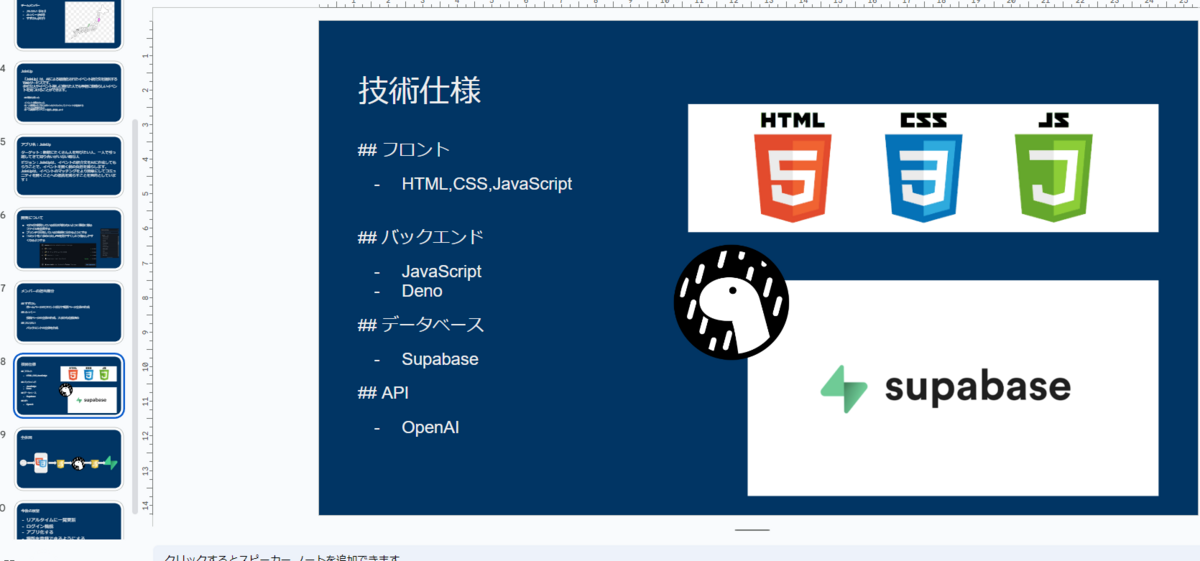Image resolution: width=1200 pixels, height=561 pixels.
Task: Click the slide title 技術仕様
Action: pos(420,90)
